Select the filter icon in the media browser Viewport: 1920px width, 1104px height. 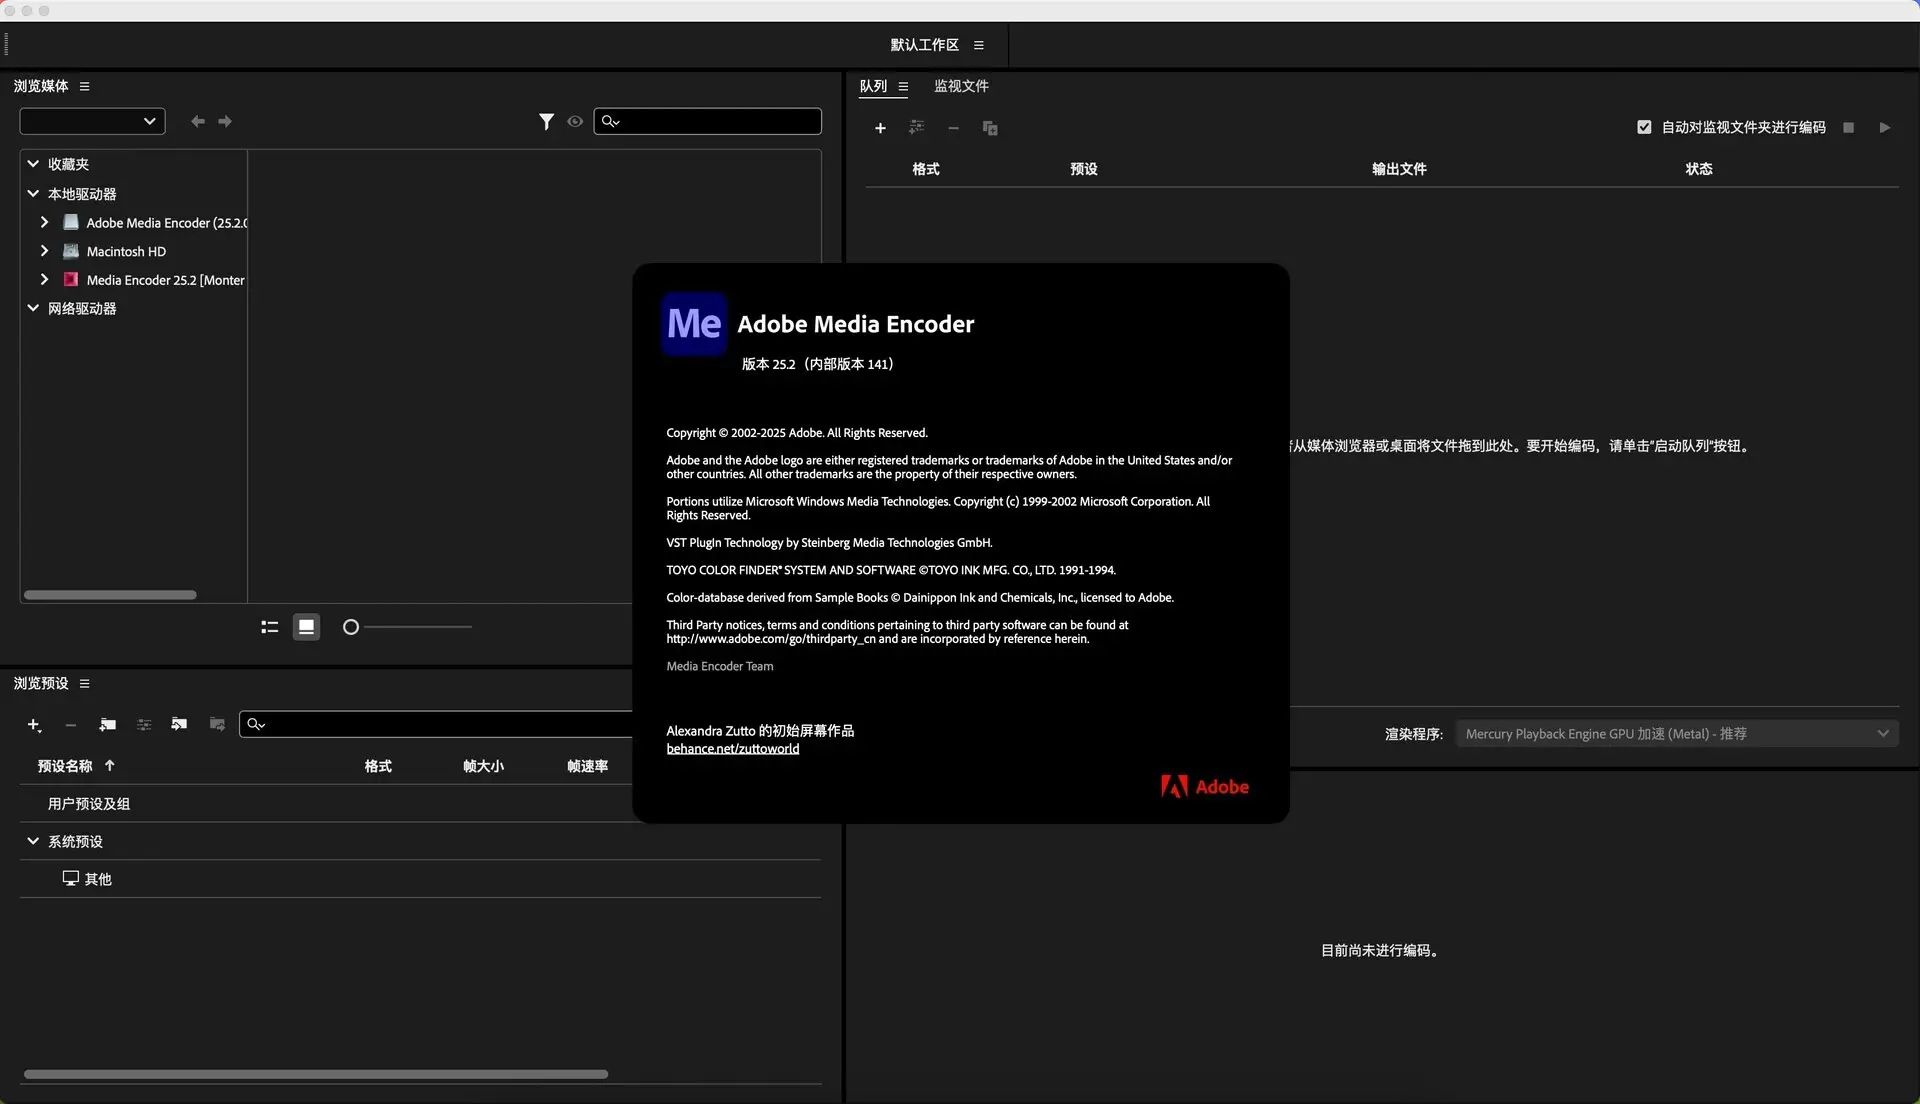[x=546, y=121]
